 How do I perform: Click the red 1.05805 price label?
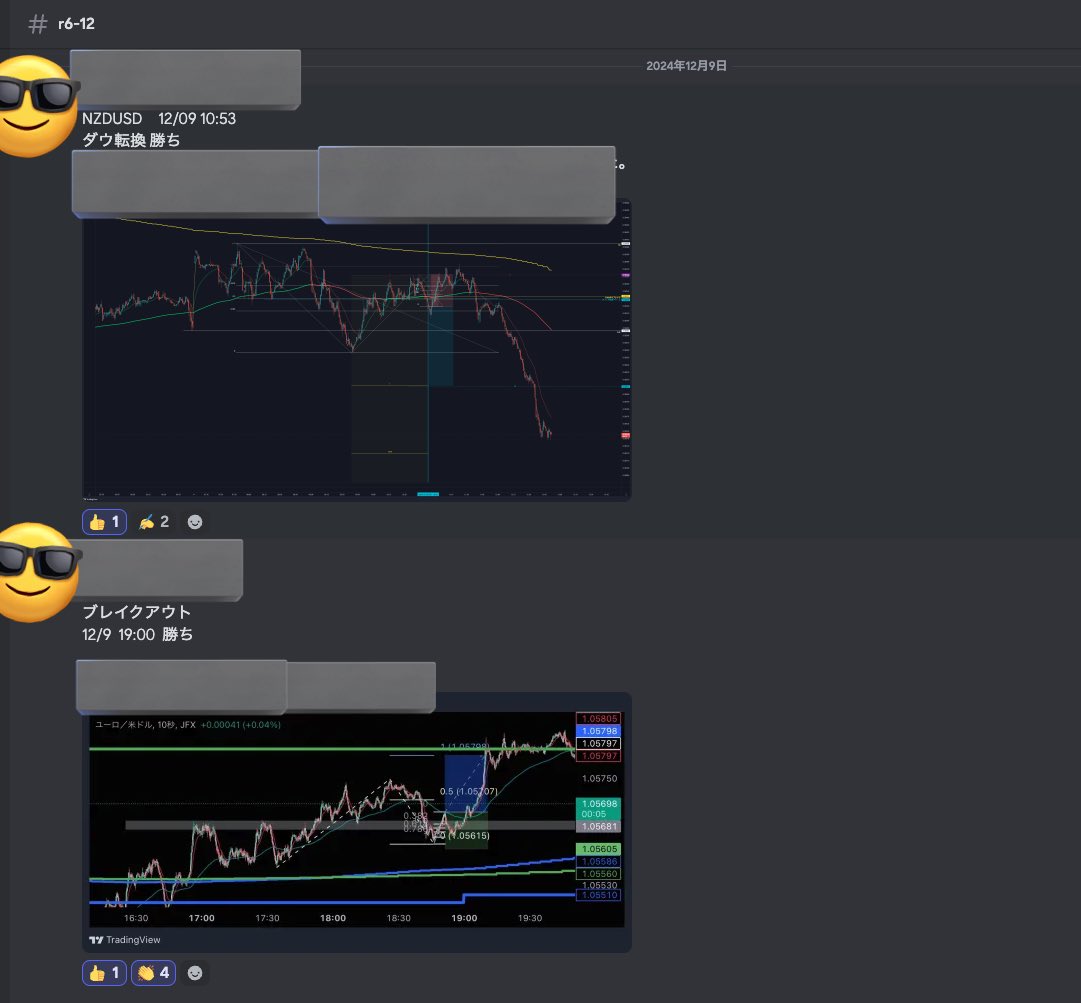598,718
